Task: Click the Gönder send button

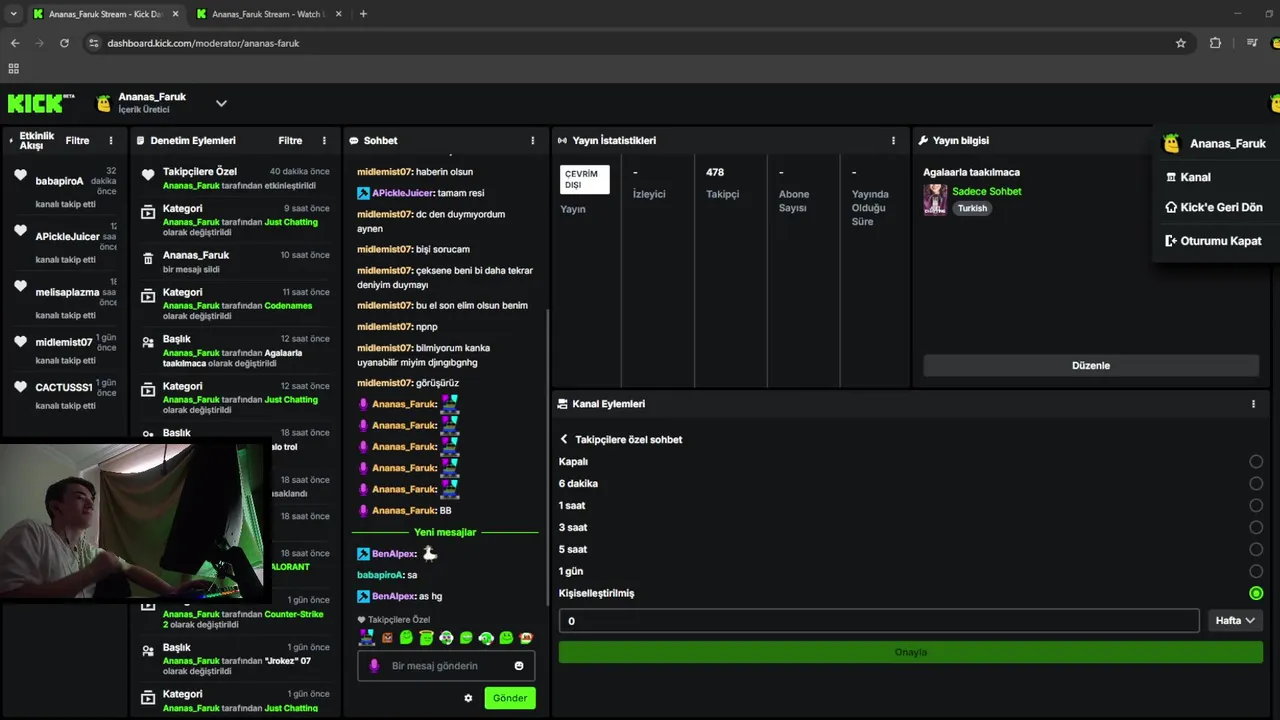Action: pyautogui.click(x=509, y=698)
